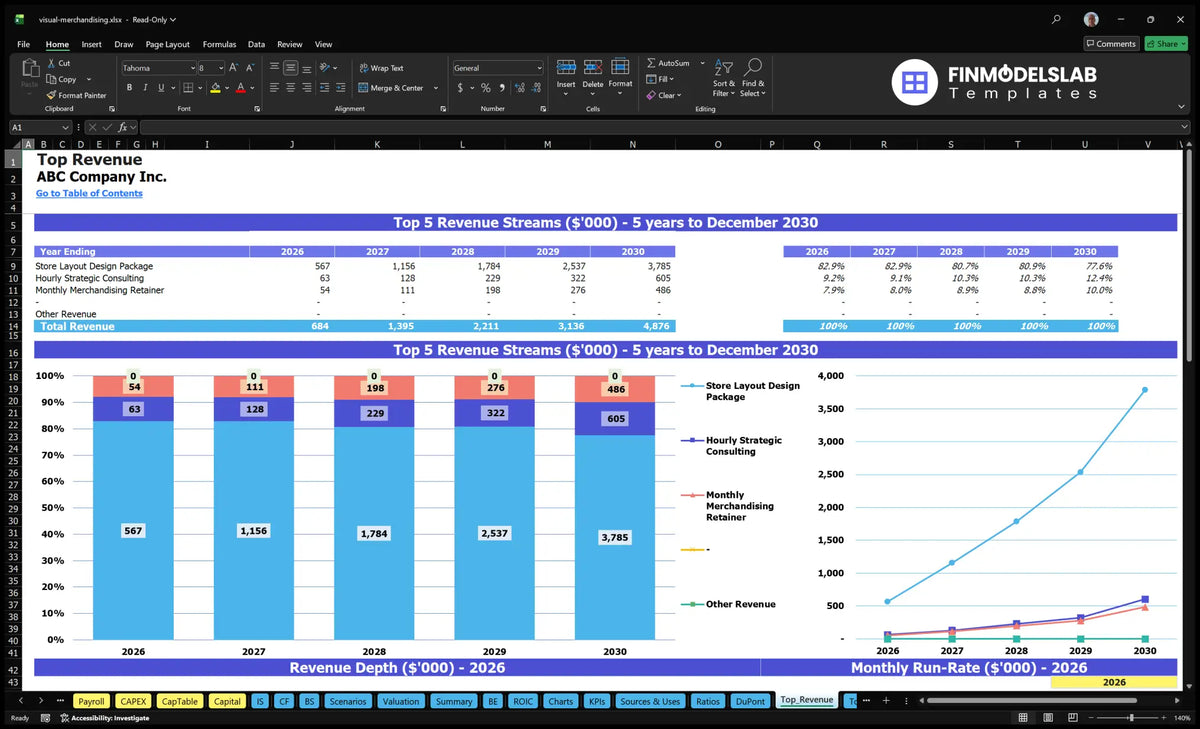
Task: Toggle Align Right horizontal alignment
Action: (x=307, y=88)
